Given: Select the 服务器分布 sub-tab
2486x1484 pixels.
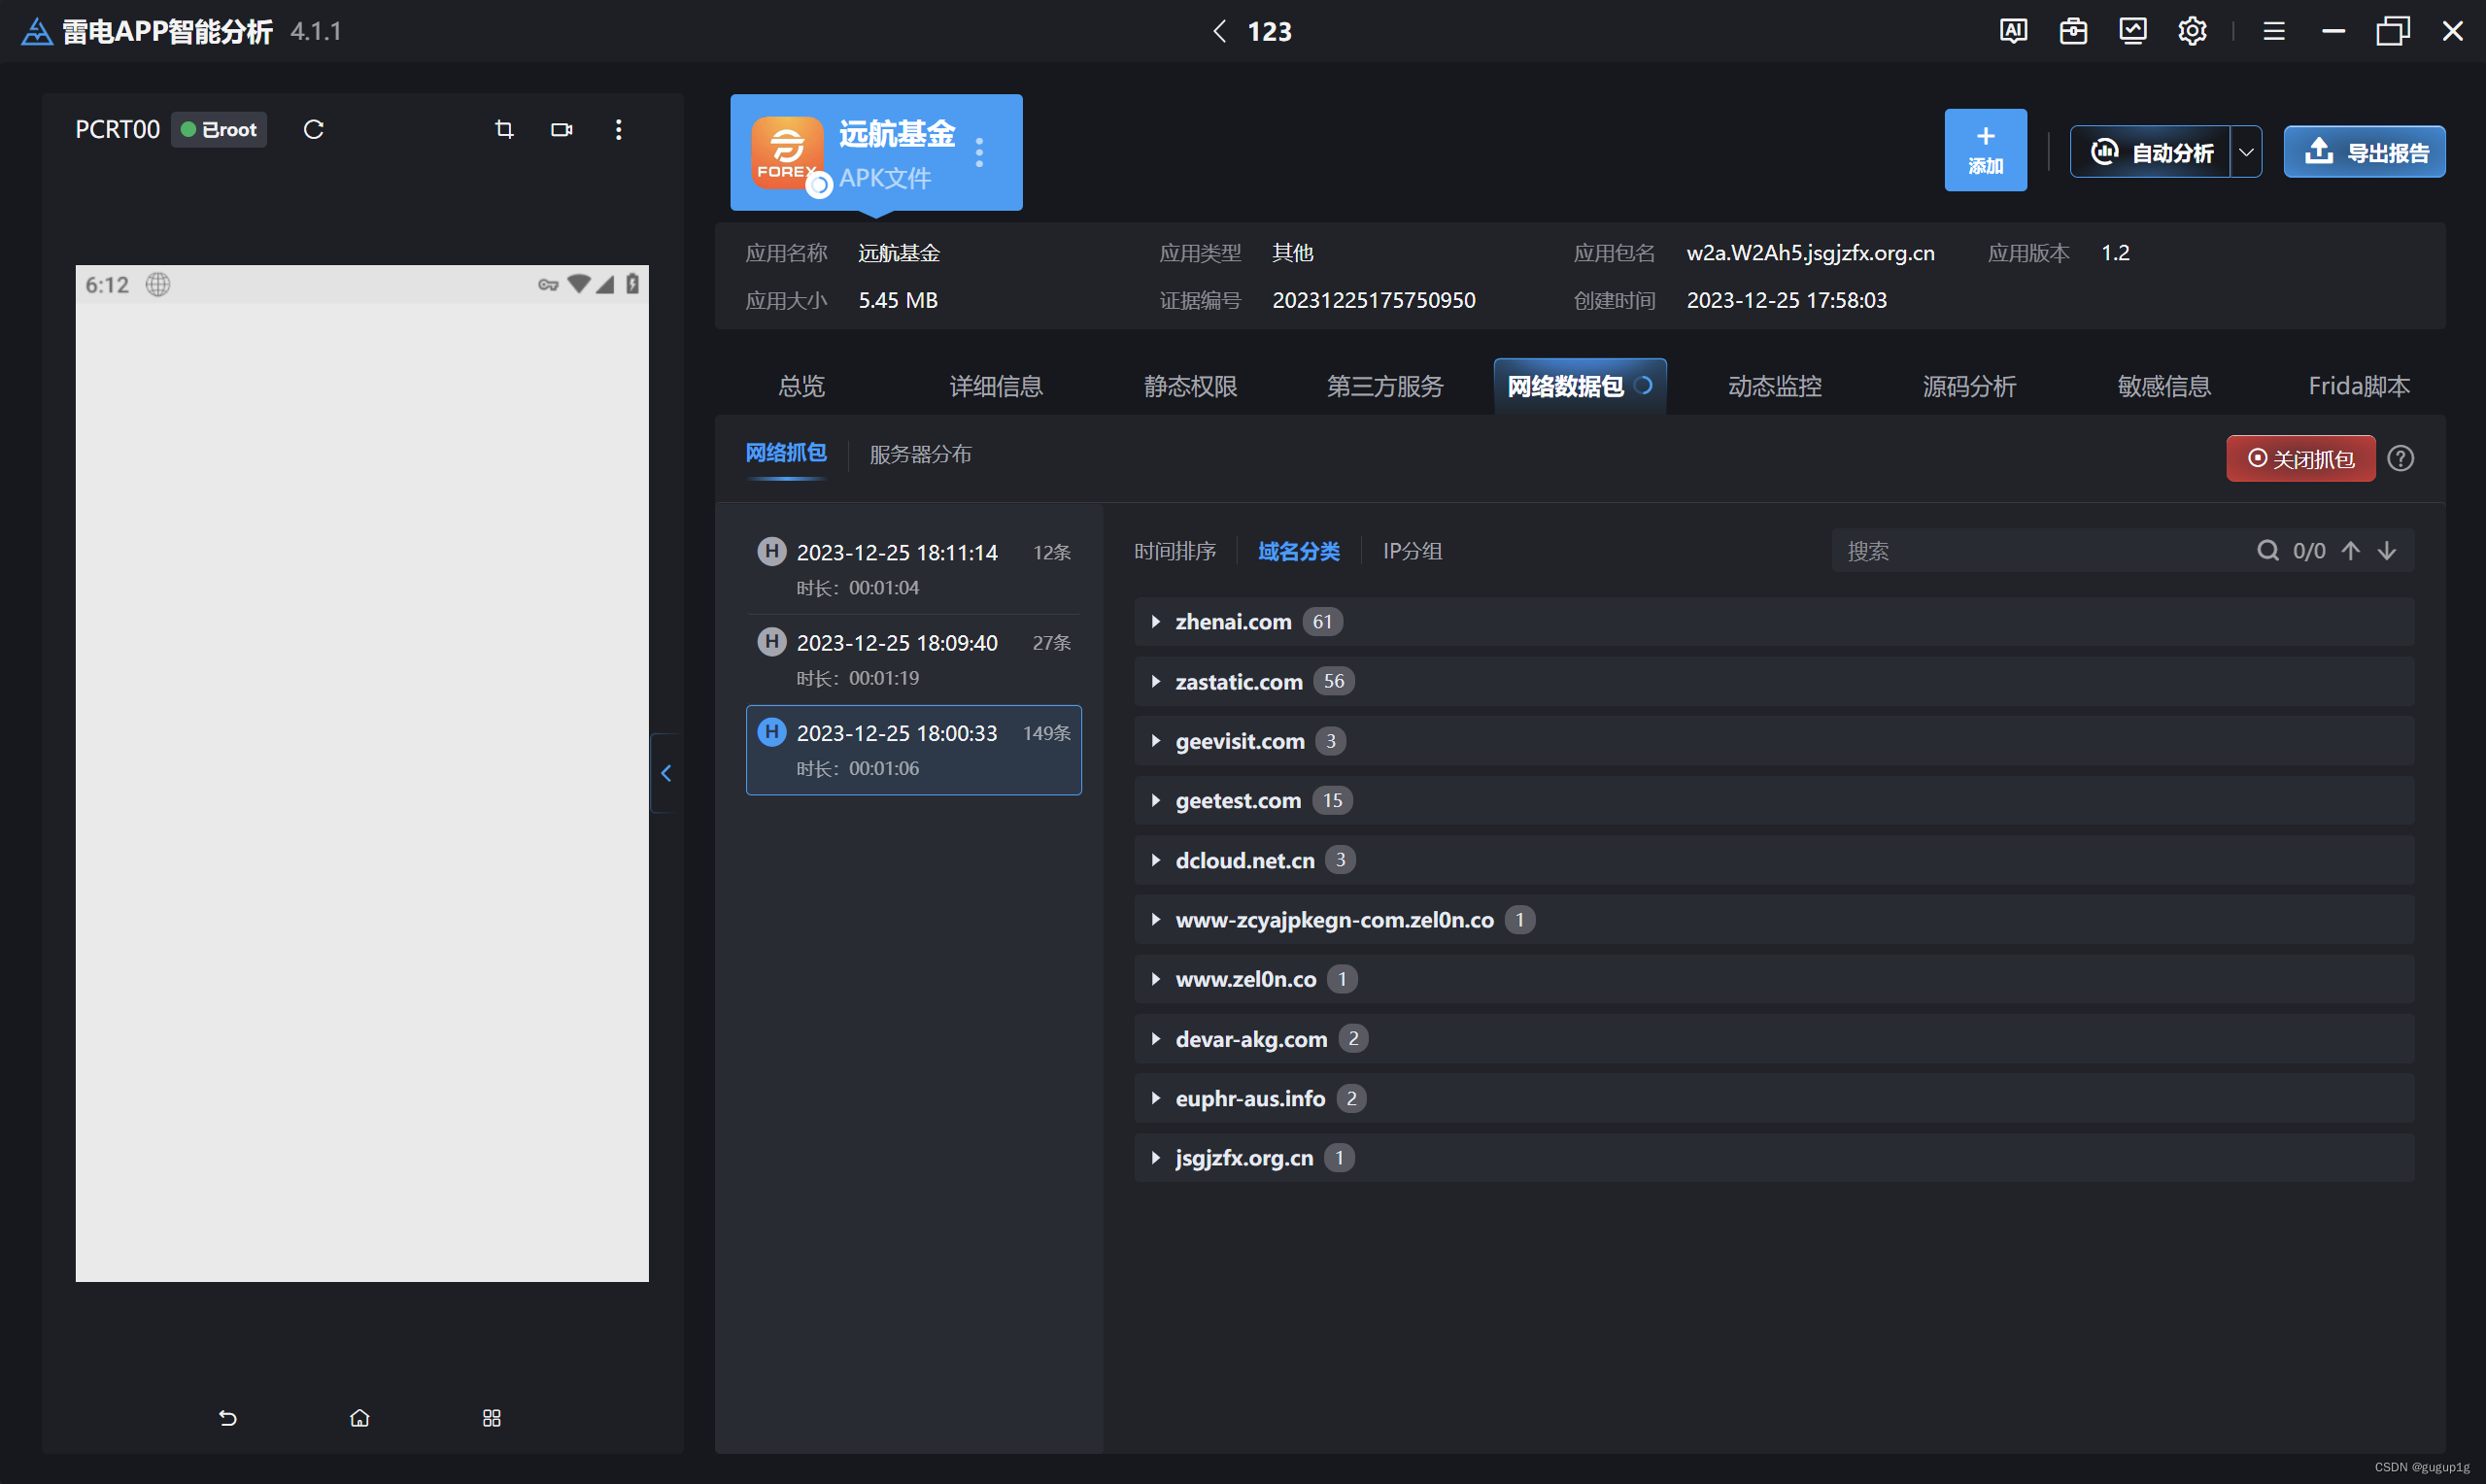Looking at the screenshot, I should 920,454.
